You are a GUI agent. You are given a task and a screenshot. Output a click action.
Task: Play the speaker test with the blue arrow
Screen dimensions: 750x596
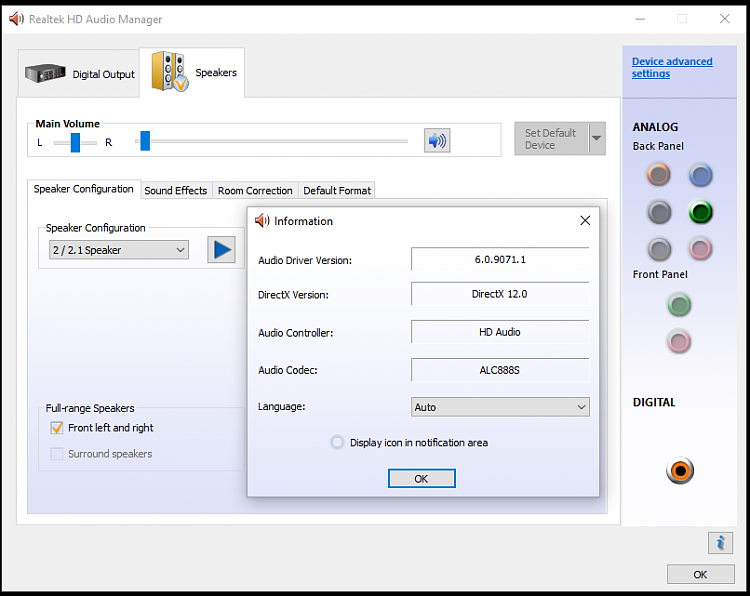pos(221,249)
